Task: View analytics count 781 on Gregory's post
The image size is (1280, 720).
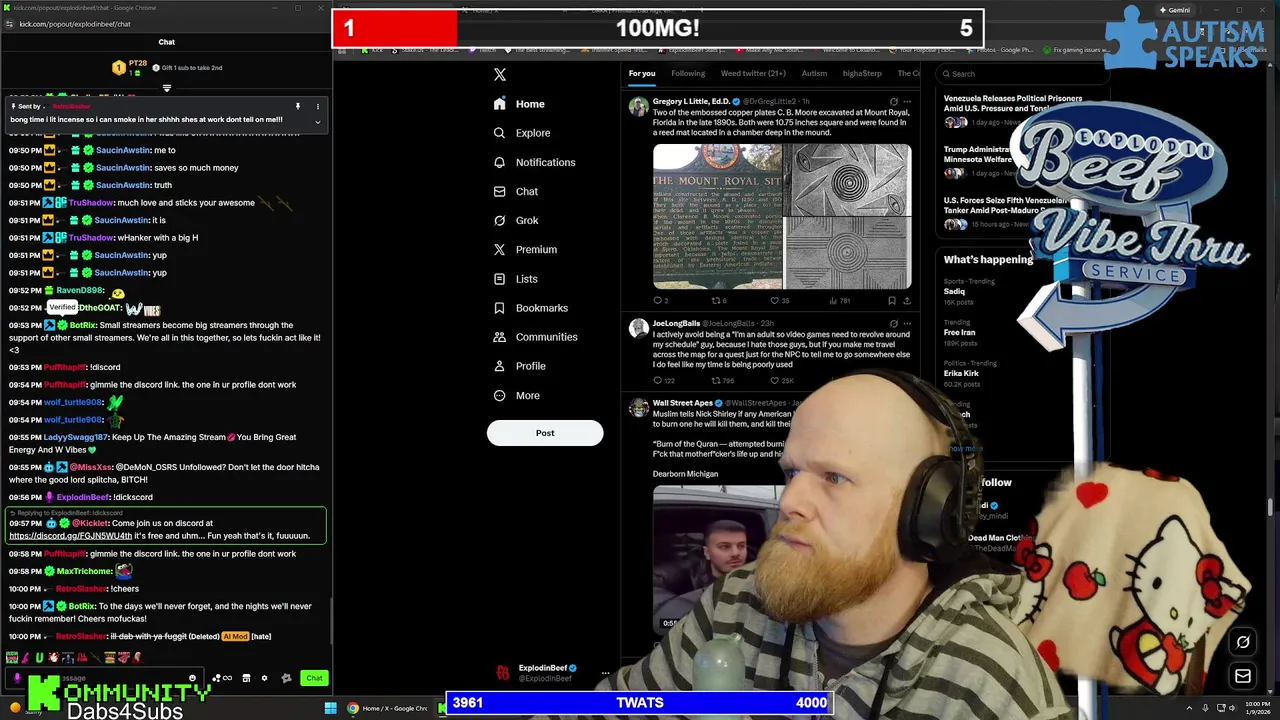Action: point(840,300)
